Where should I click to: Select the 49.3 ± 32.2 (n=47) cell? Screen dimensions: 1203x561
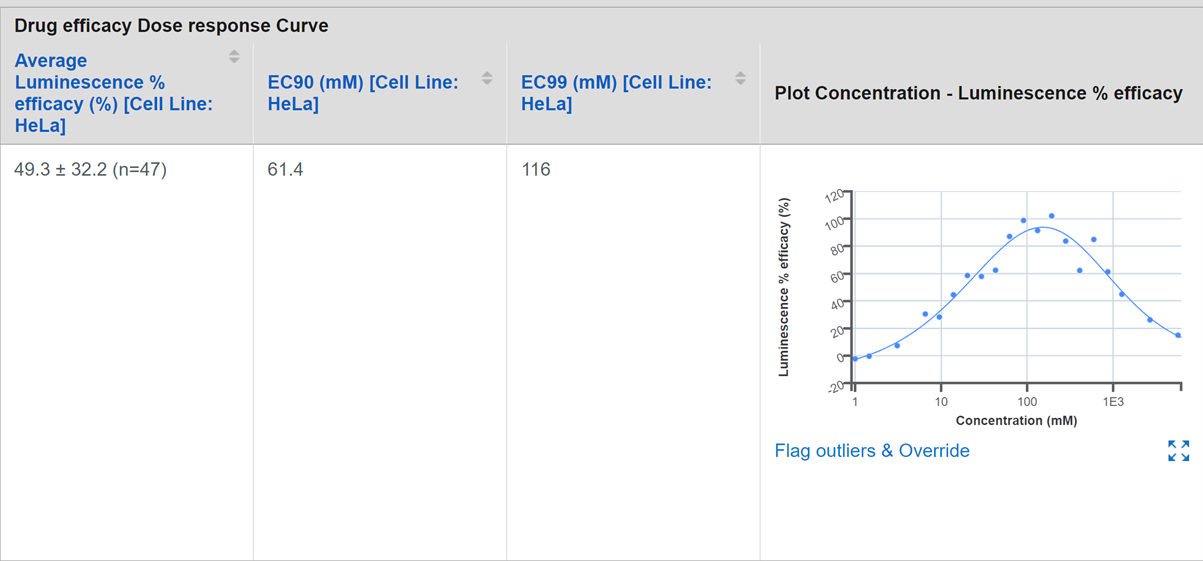click(x=90, y=170)
